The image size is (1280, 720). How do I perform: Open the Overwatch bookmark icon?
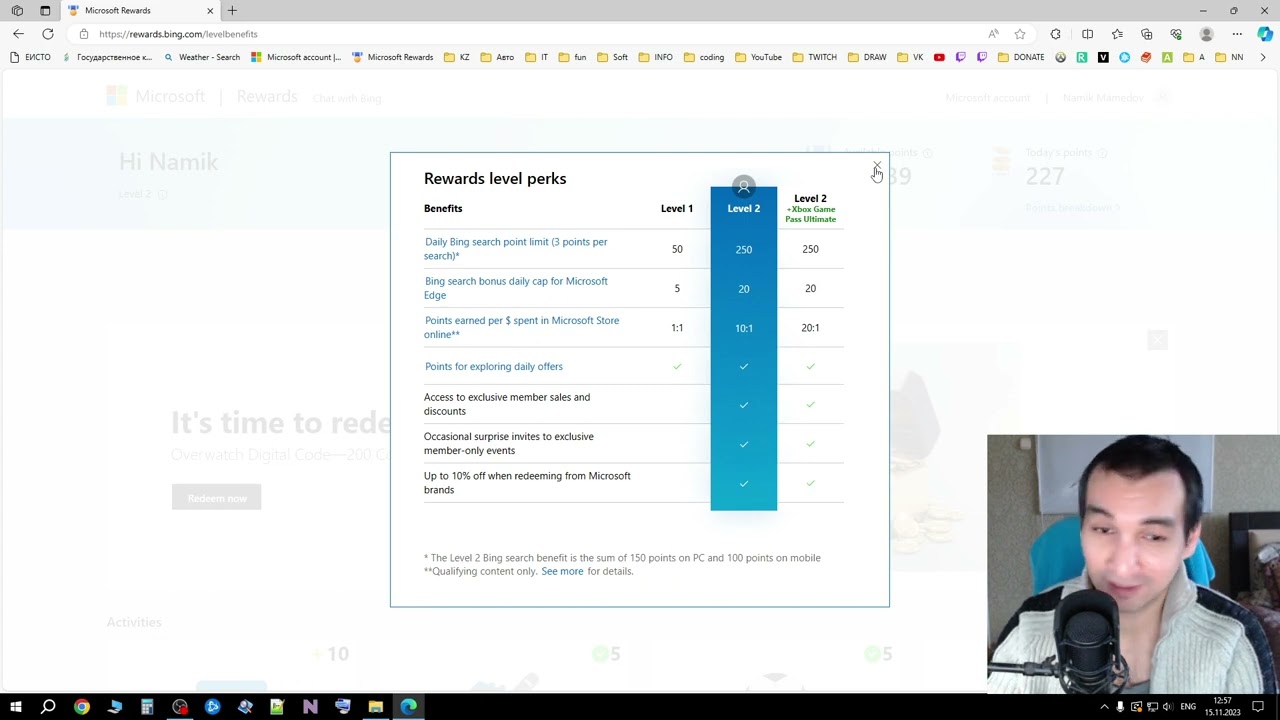1060,57
